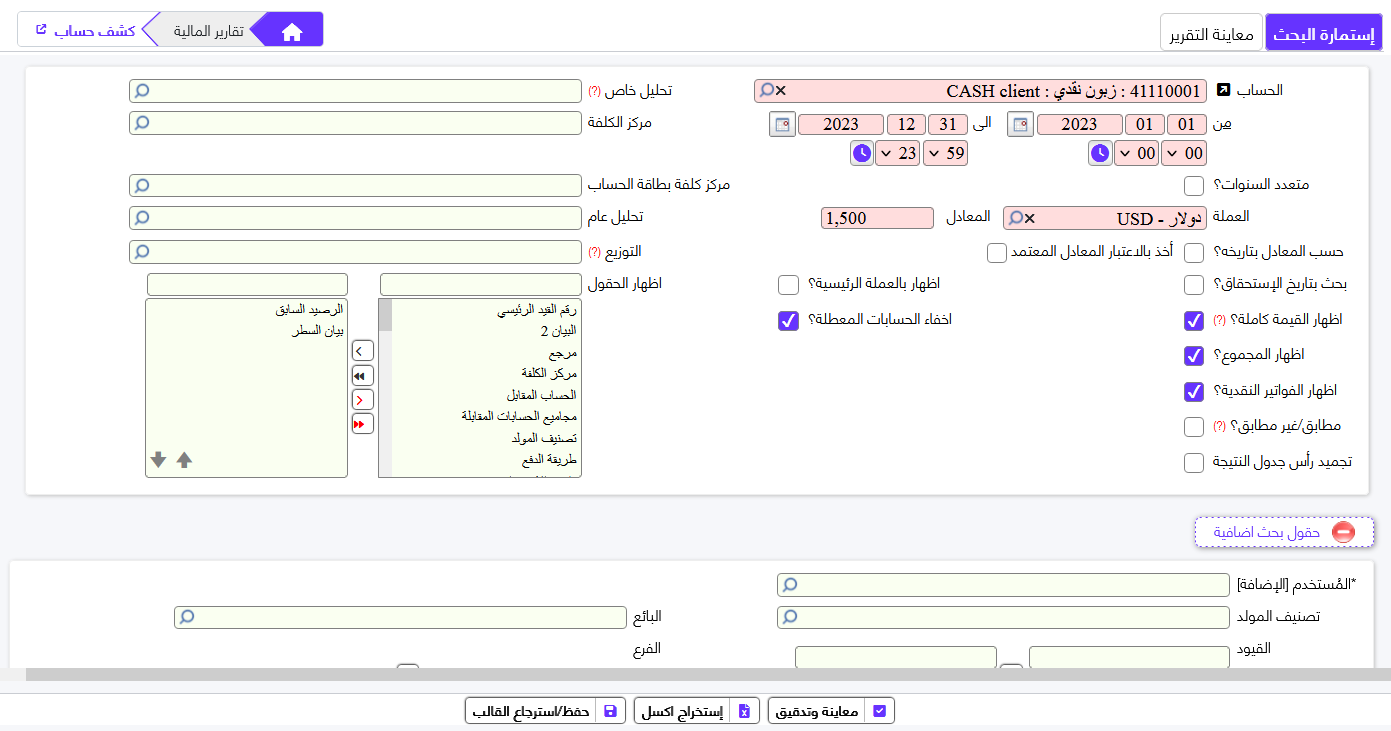The height and width of the screenshot is (731, 1391).
Task: Move selected field down with down arrow
Action: [x=158, y=460]
